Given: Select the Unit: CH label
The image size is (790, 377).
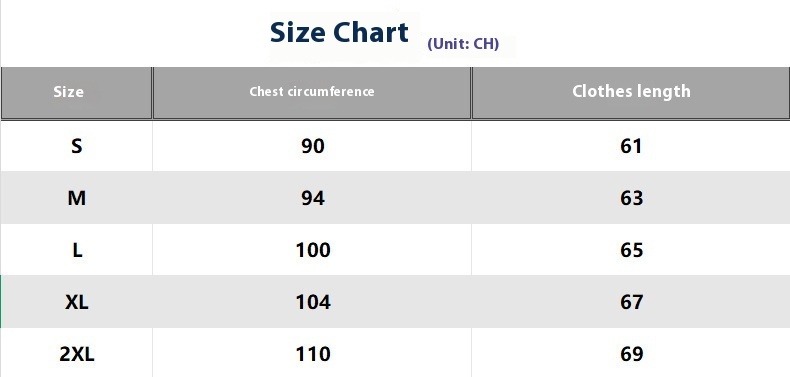Looking at the screenshot, I should click(x=463, y=44).
